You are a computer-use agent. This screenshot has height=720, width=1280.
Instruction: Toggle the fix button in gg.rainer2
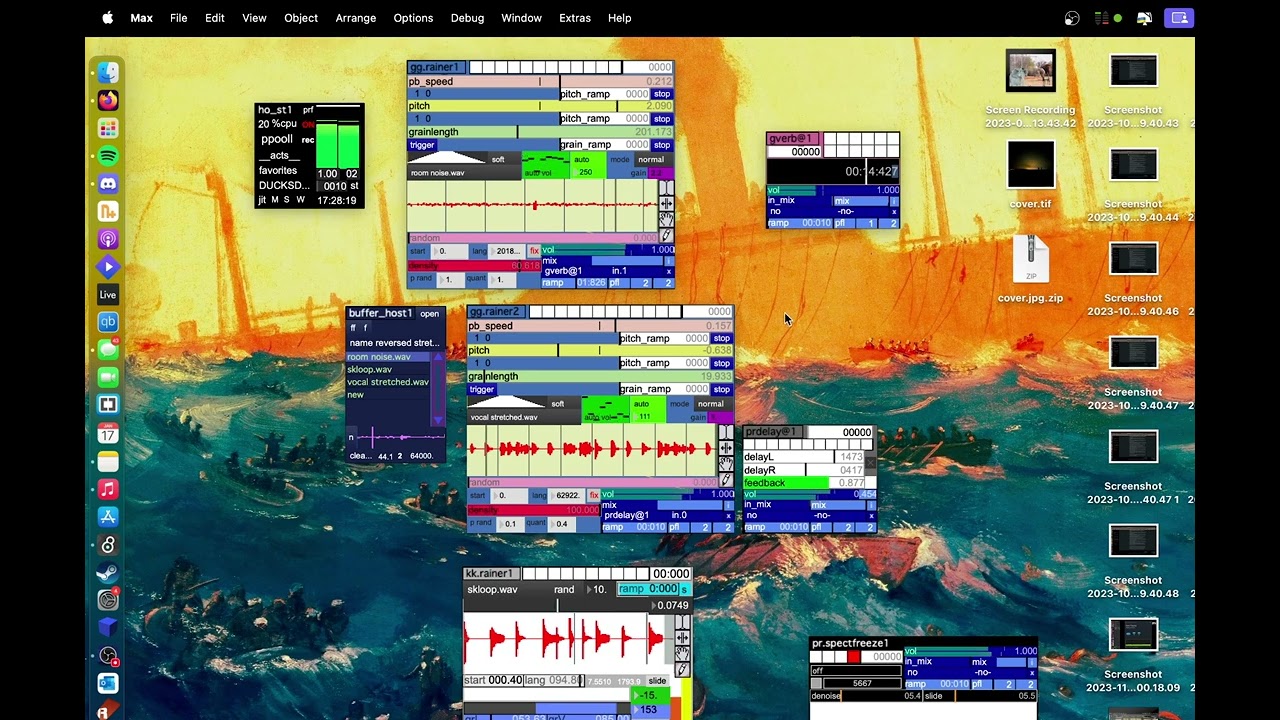pyautogui.click(x=593, y=495)
